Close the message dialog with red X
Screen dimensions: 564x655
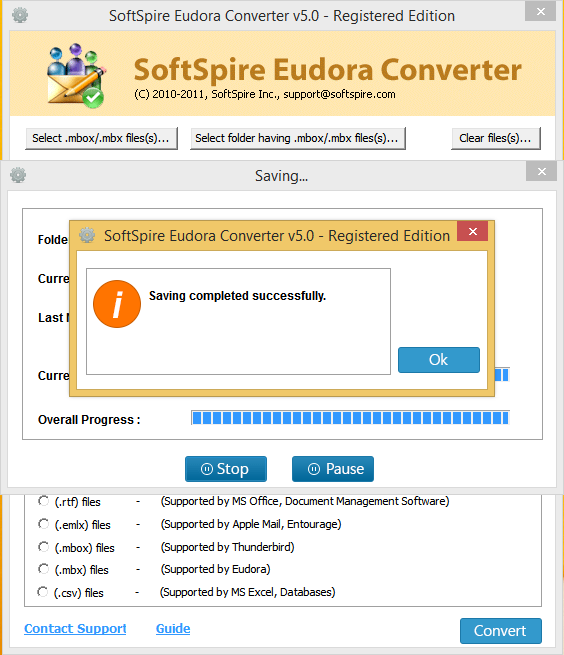point(473,231)
